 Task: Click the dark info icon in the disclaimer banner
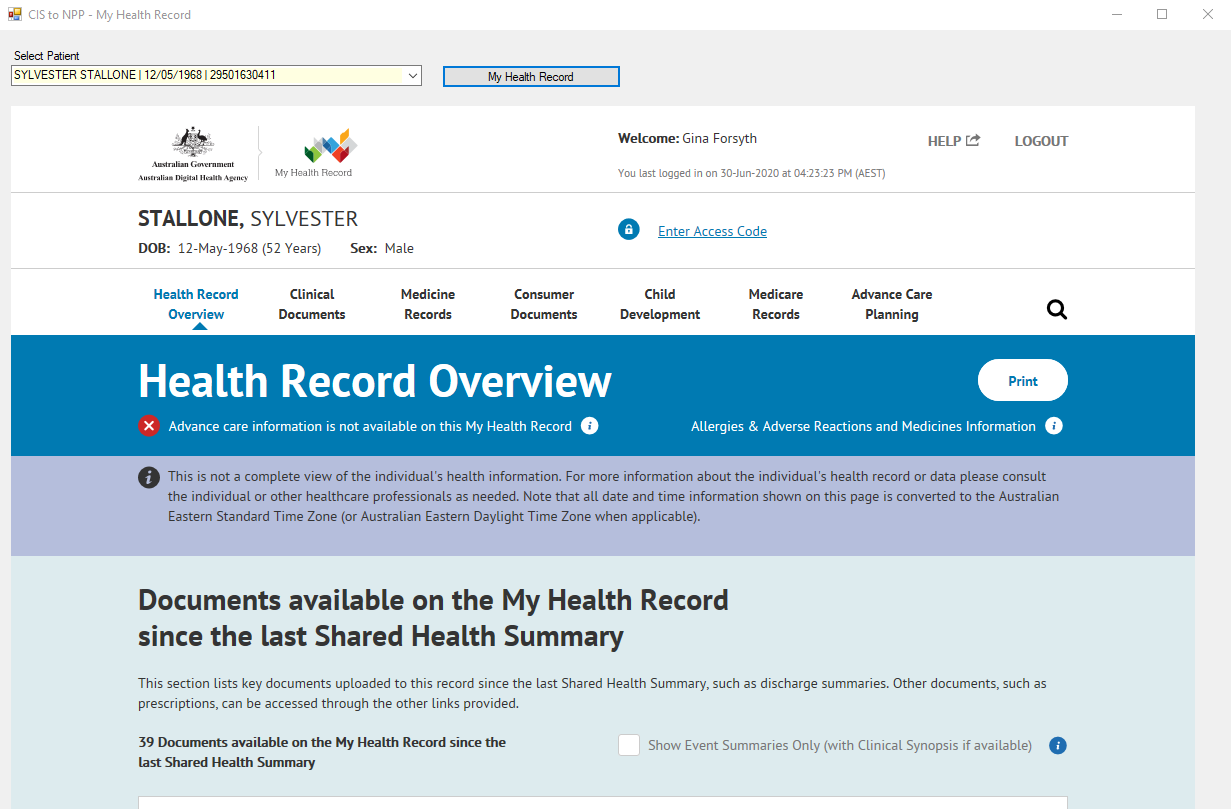[149, 477]
